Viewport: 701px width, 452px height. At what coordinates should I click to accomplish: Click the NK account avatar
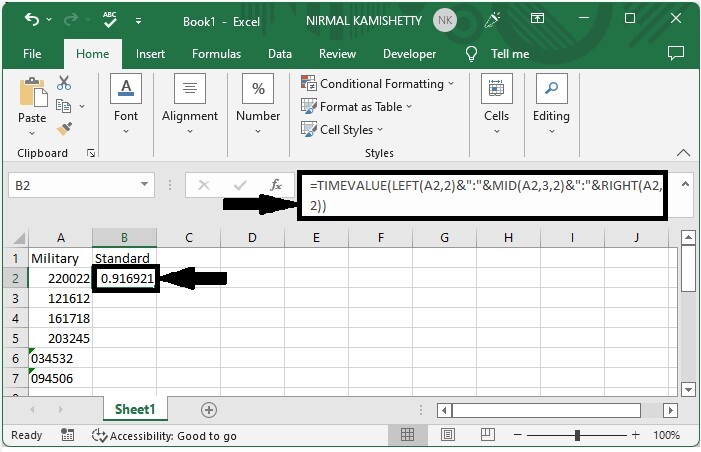point(445,20)
